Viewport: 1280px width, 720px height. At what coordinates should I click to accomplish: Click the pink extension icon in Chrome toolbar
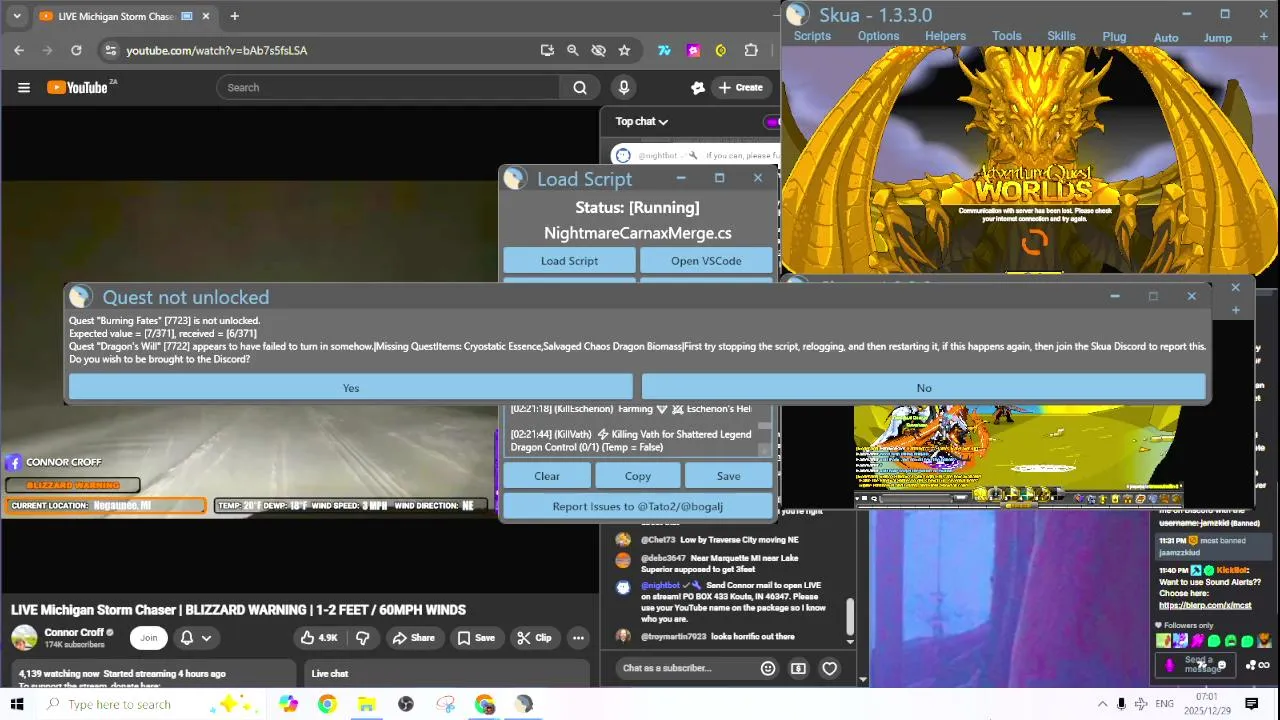[x=693, y=50]
